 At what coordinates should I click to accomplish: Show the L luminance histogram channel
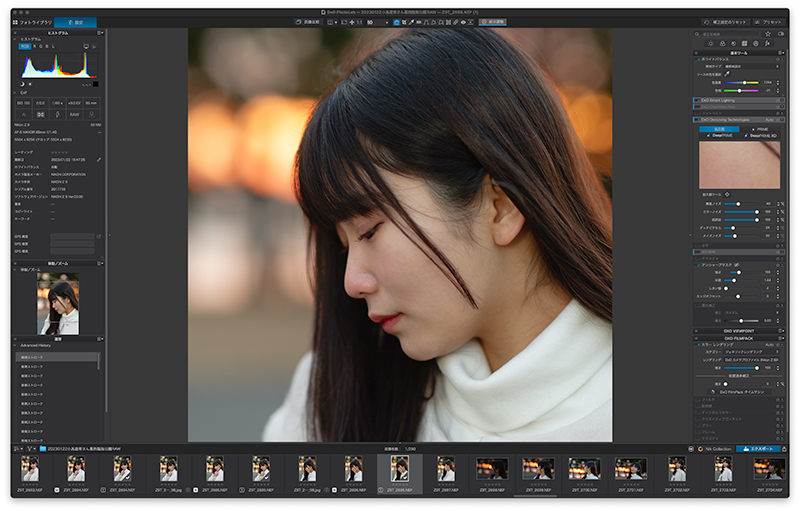tap(53, 46)
